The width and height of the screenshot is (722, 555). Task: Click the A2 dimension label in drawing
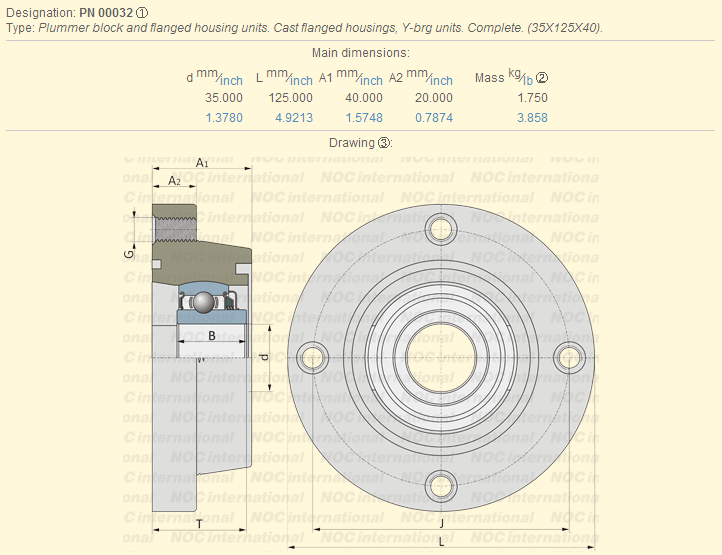(x=174, y=181)
